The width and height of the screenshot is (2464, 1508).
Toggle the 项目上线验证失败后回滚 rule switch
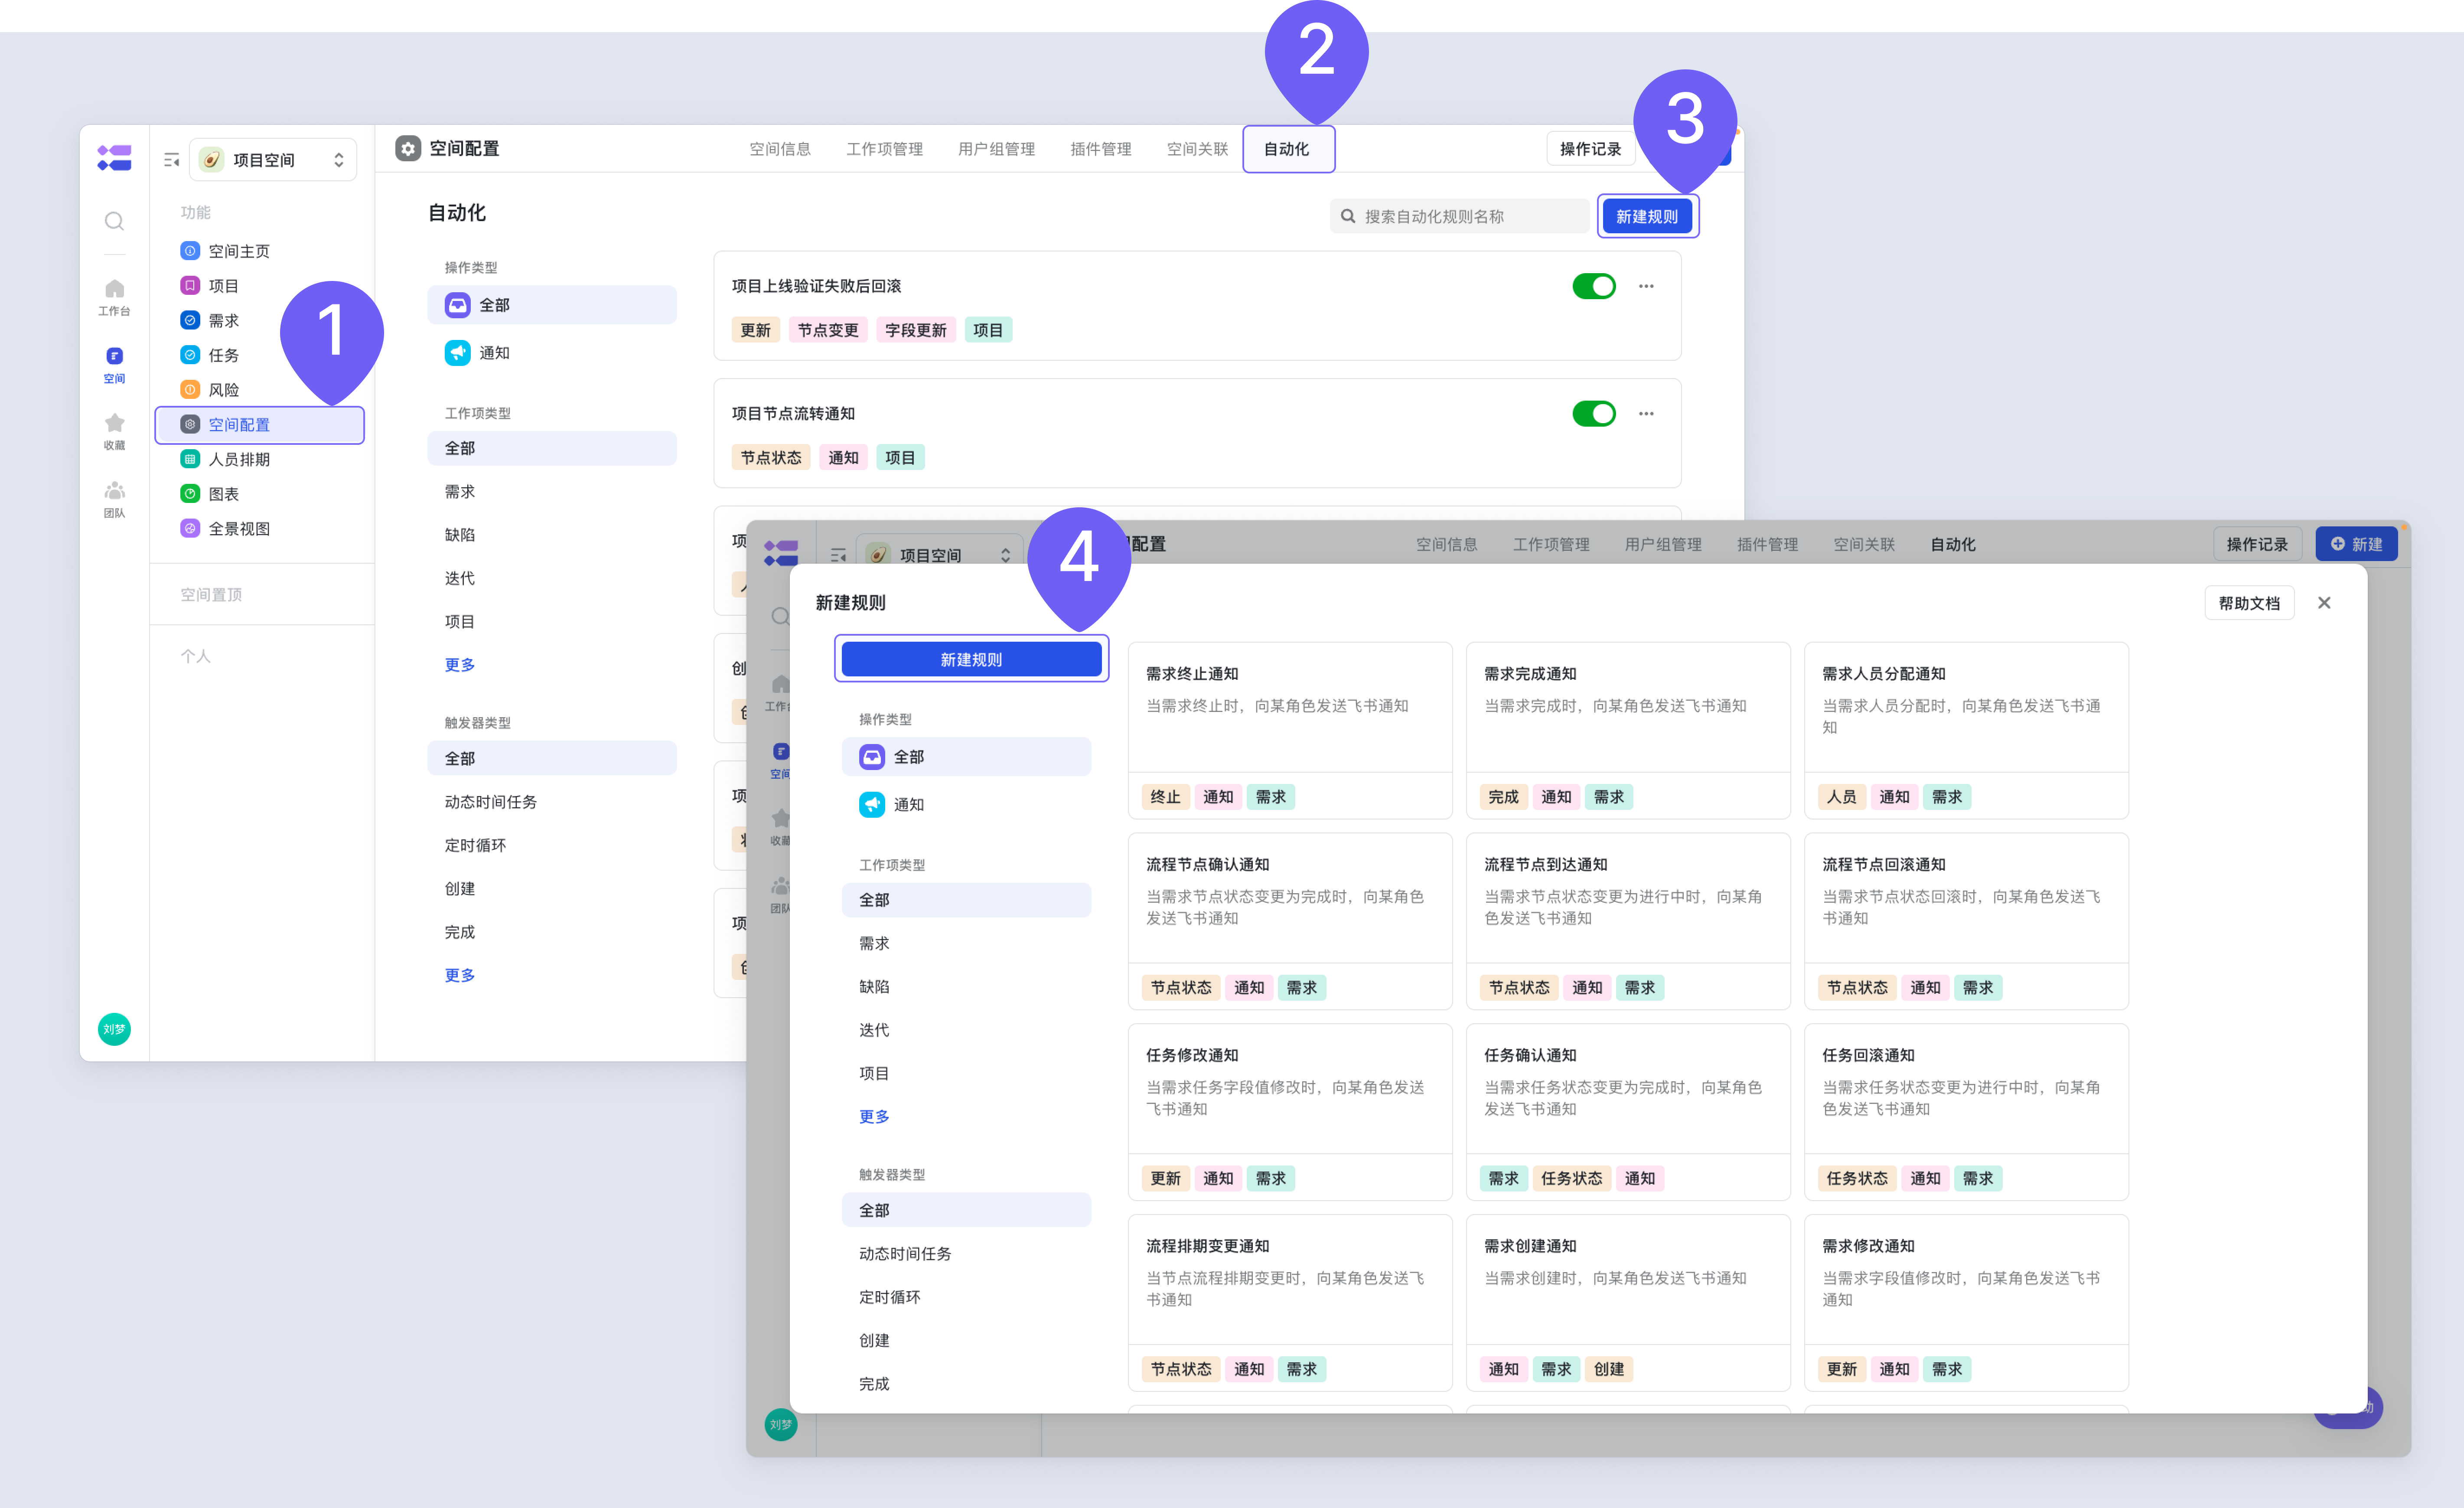1594,286
